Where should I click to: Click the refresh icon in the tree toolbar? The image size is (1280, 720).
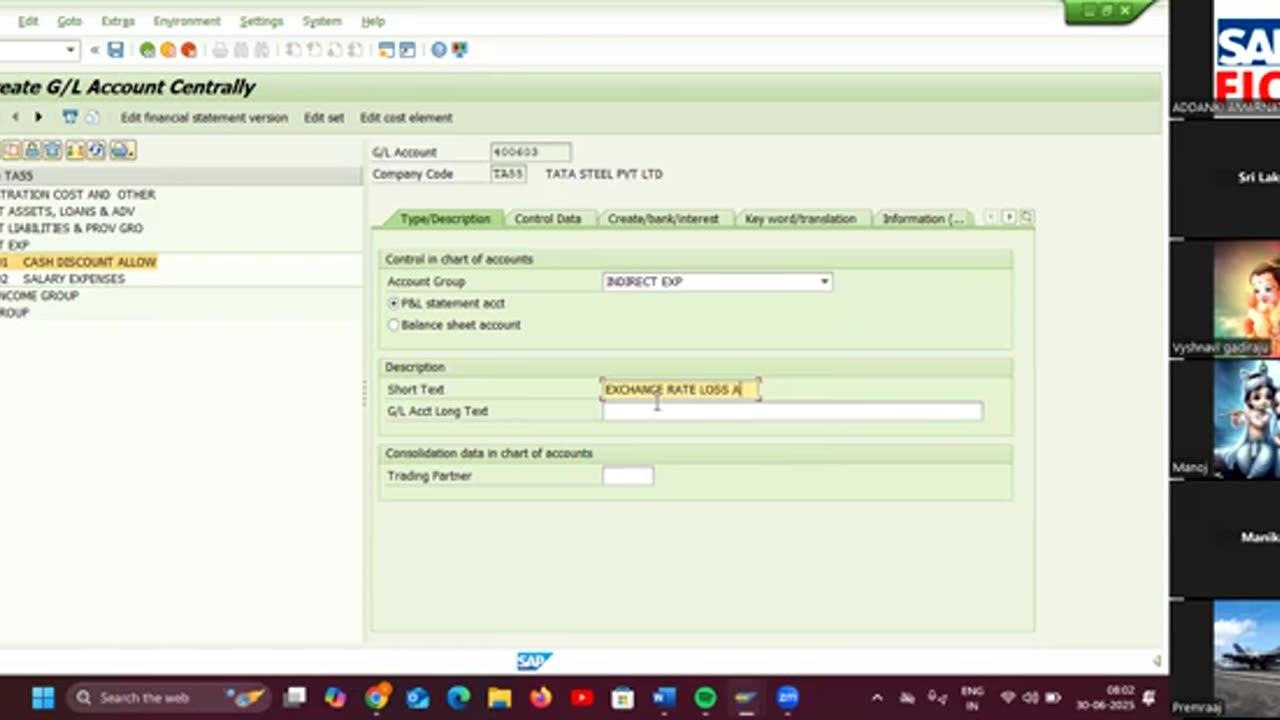pos(96,150)
